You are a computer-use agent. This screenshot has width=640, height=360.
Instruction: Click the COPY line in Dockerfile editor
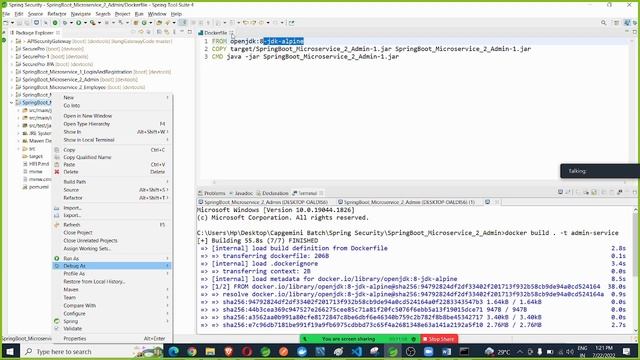[371, 49]
